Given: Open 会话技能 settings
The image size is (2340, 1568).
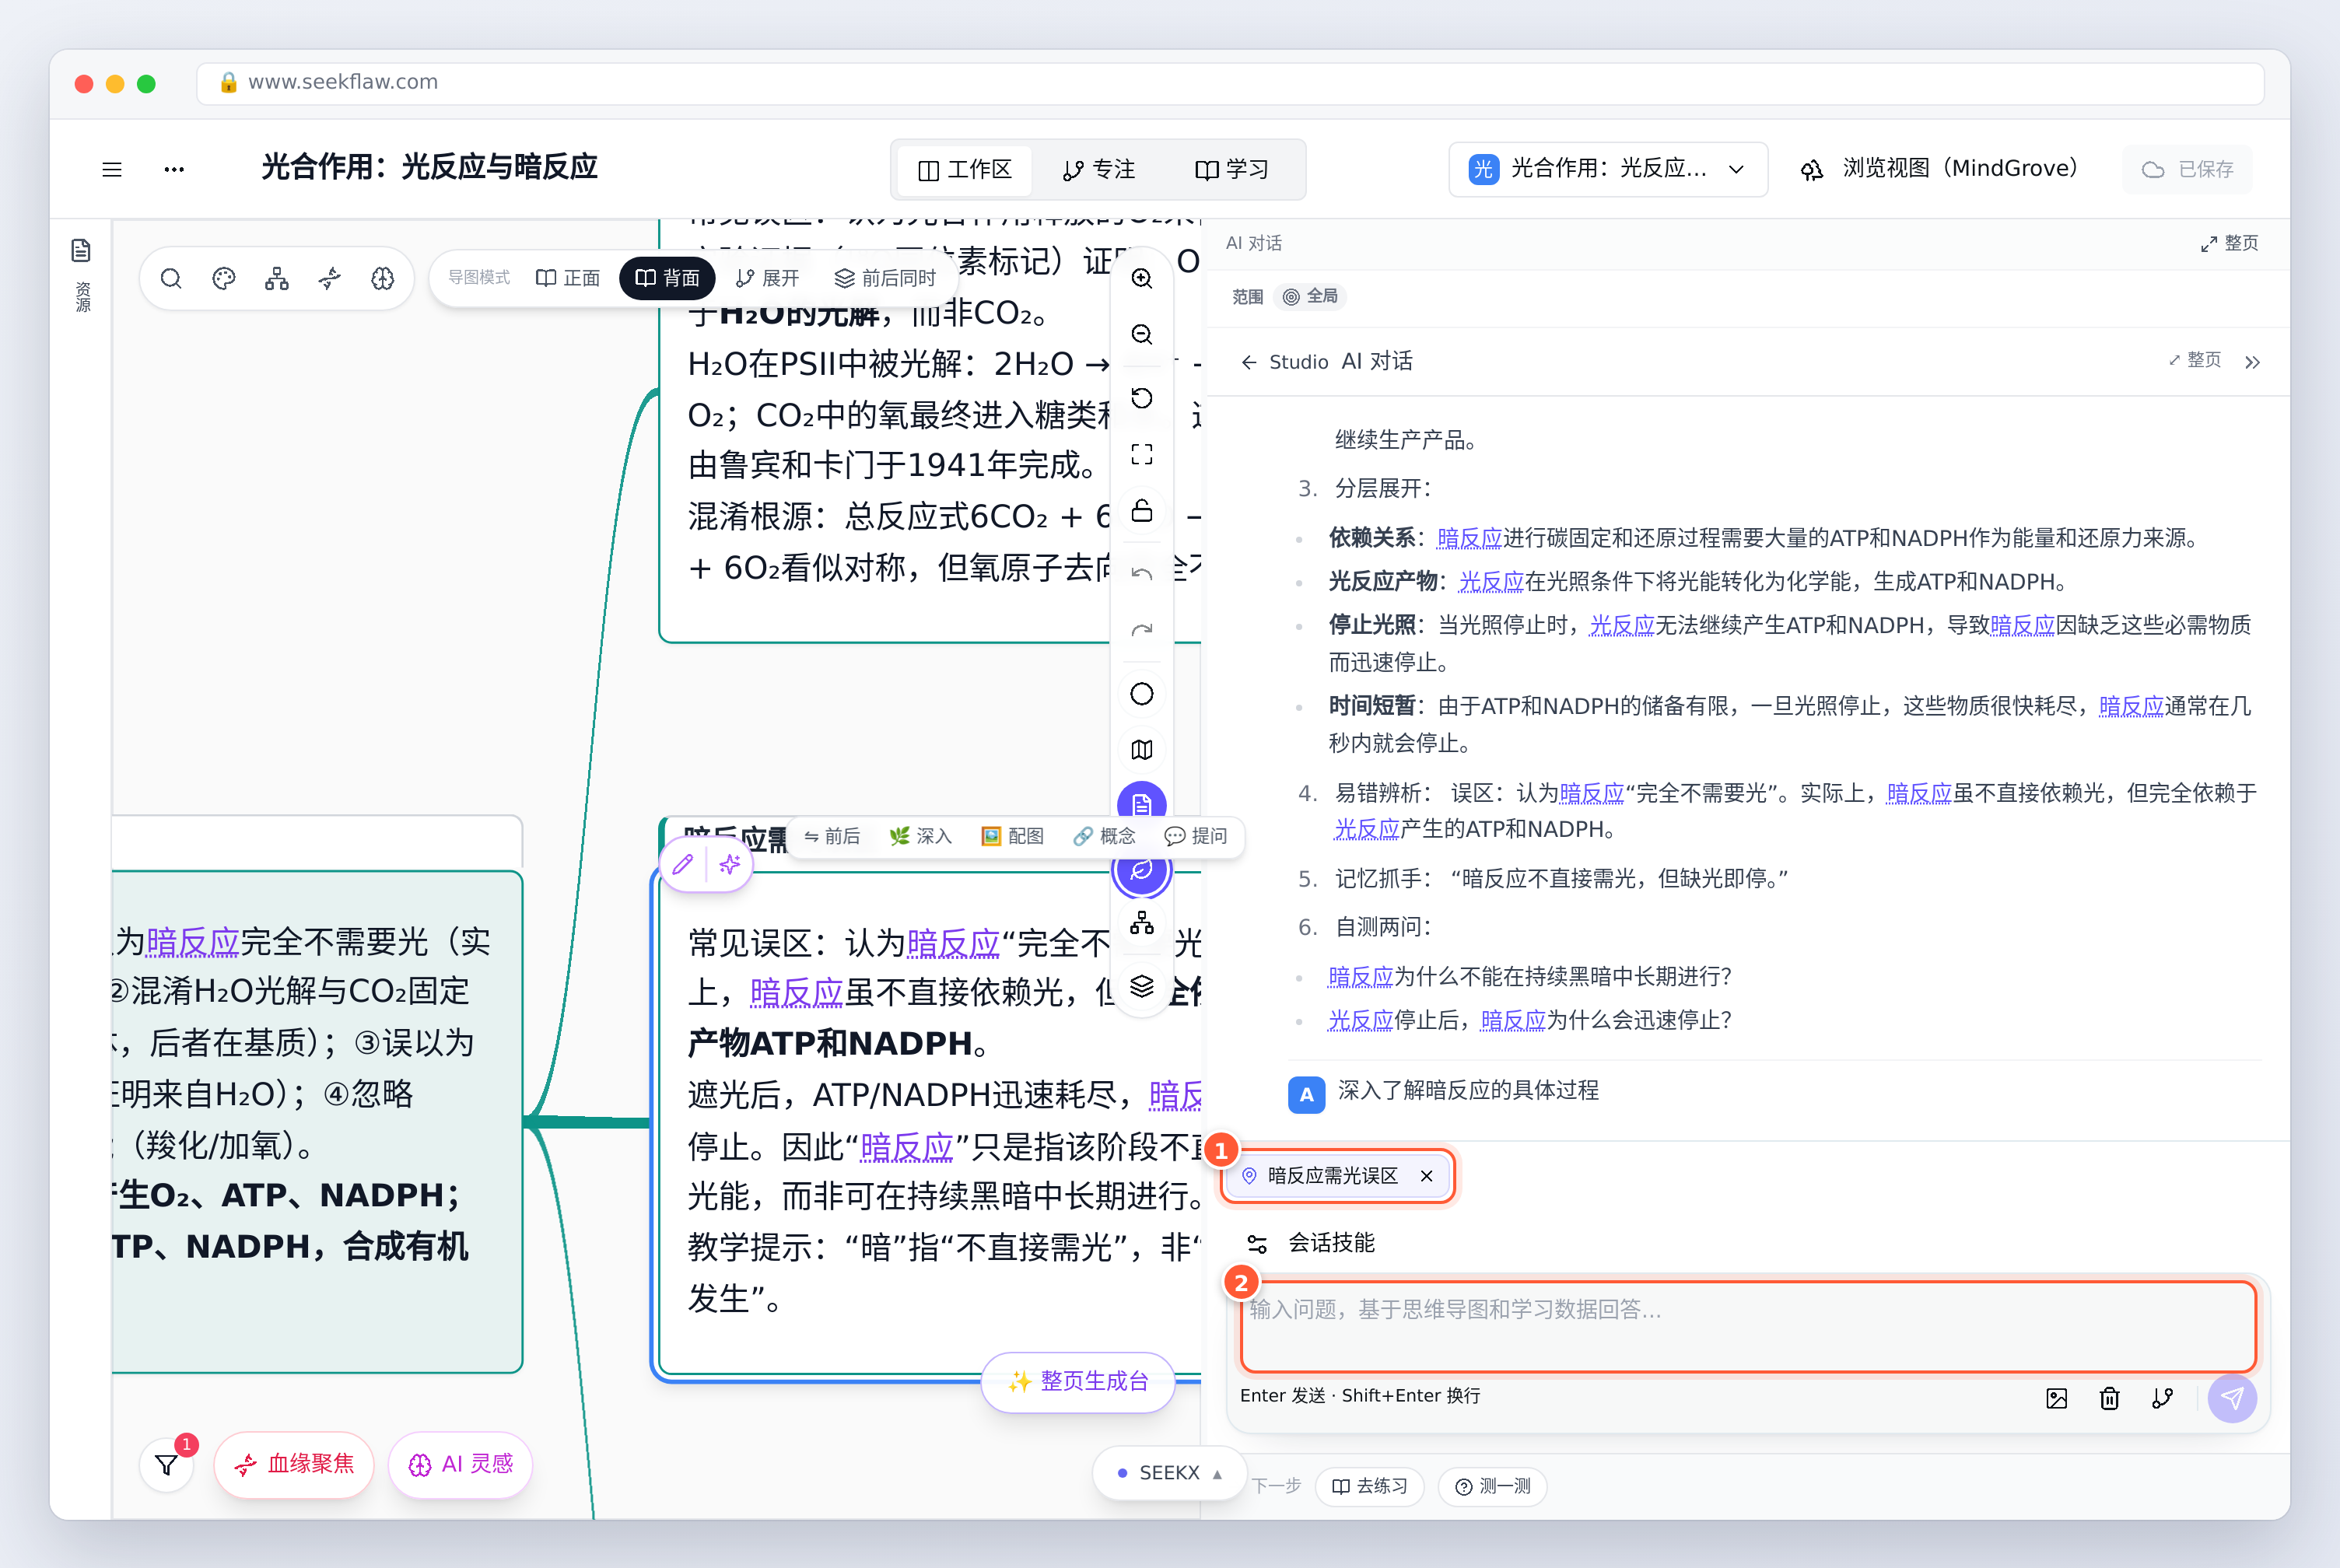Looking at the screenshot, I should (x=1310, y=1243).
